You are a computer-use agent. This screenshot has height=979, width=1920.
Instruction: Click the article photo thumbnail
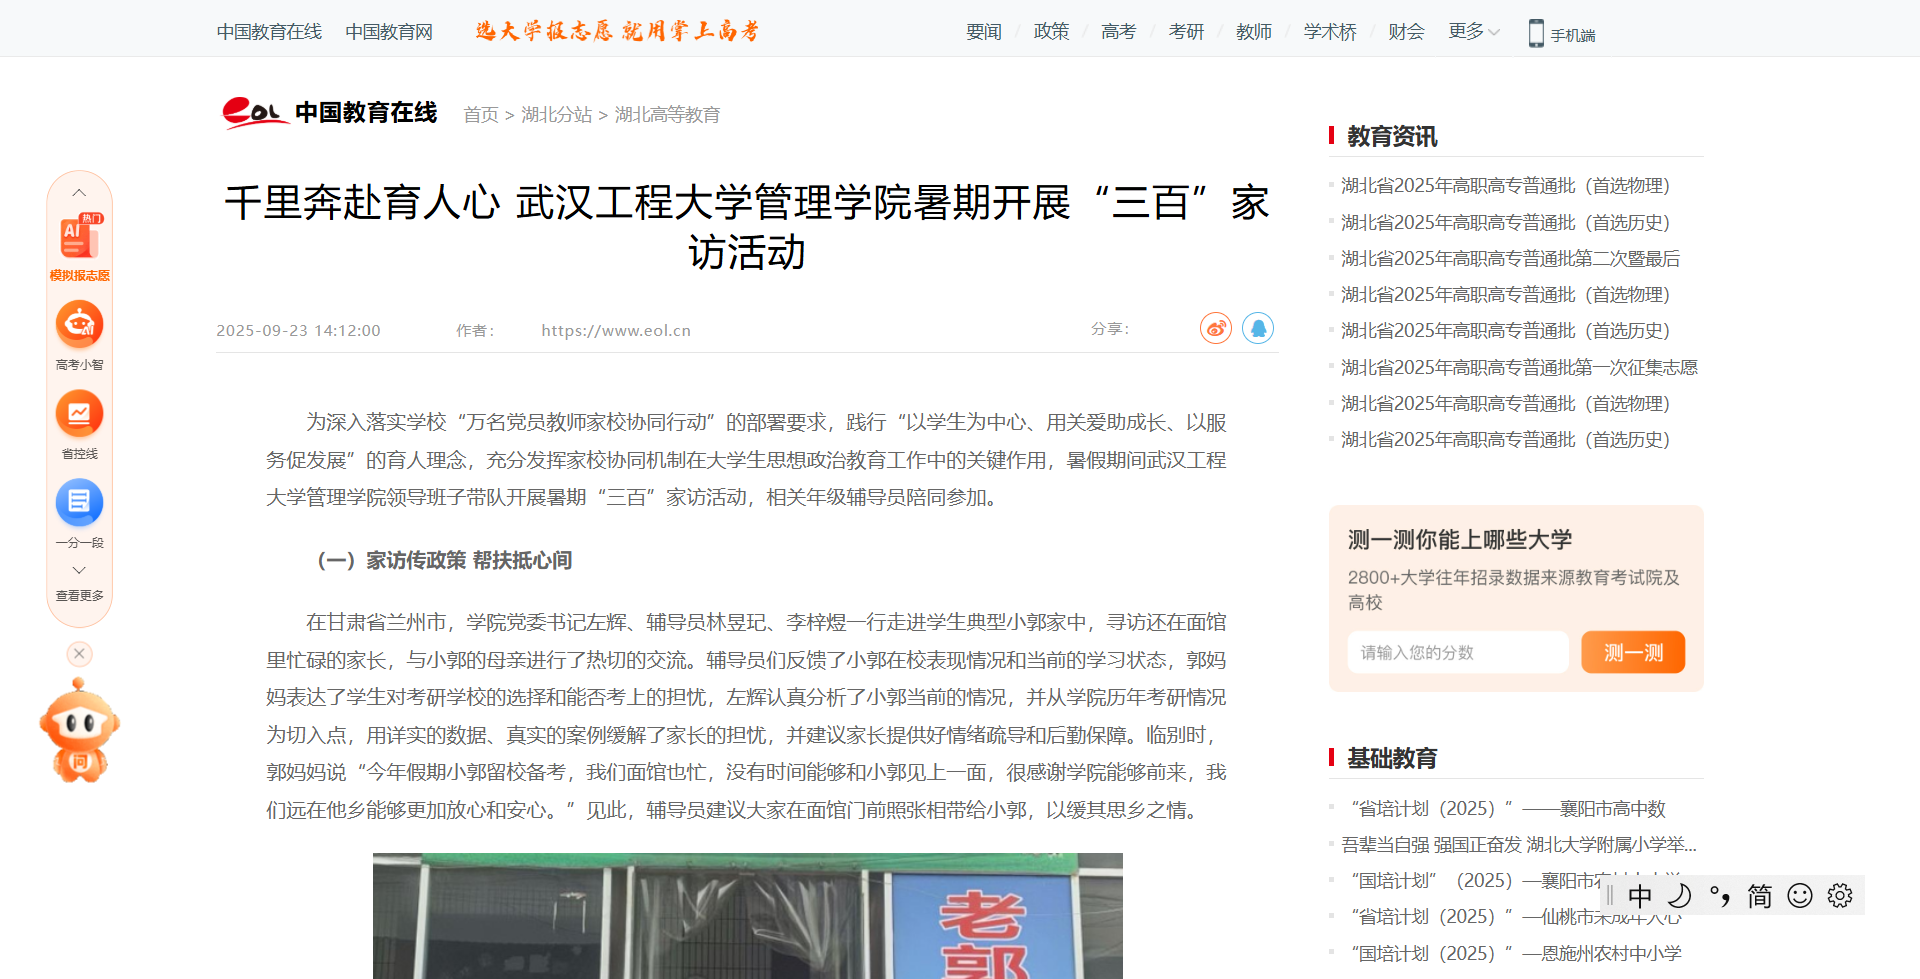coord(747,916)
